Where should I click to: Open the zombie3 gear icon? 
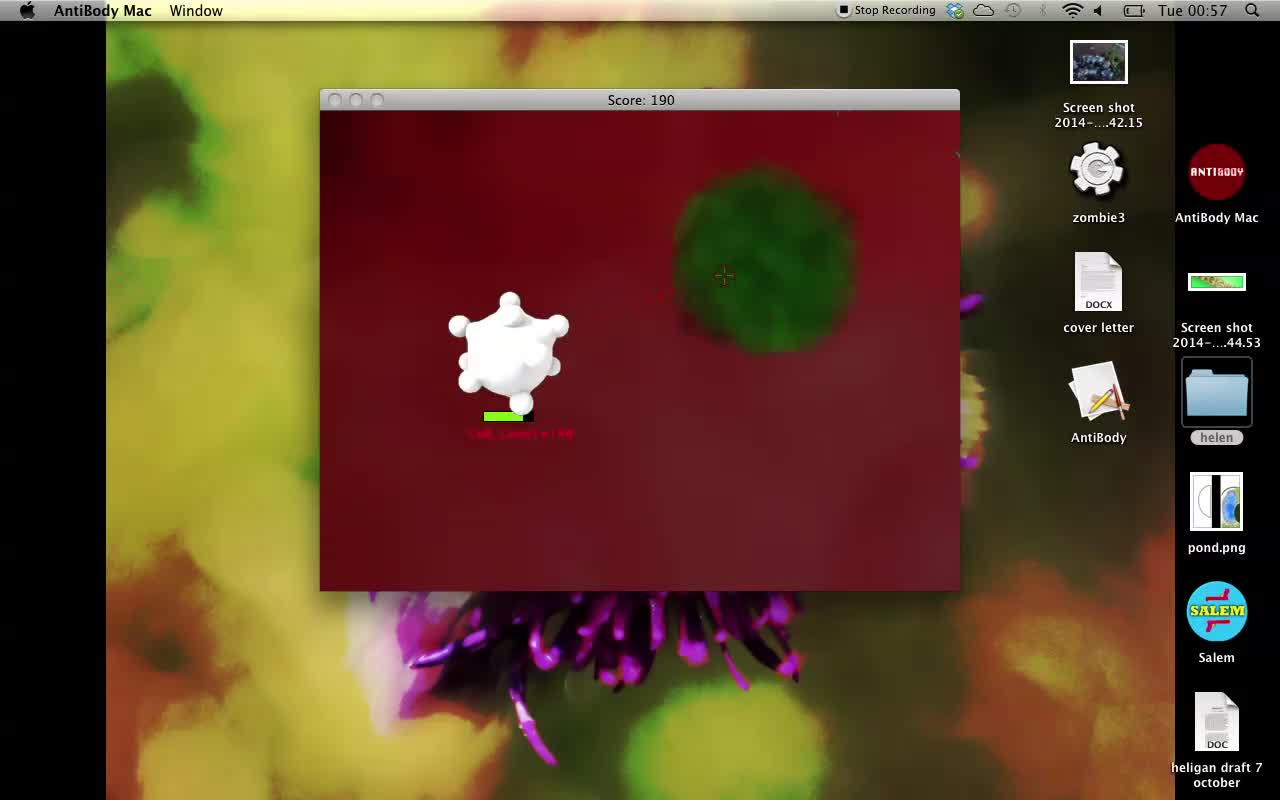pyautogui.click(x=1098, y=170)
